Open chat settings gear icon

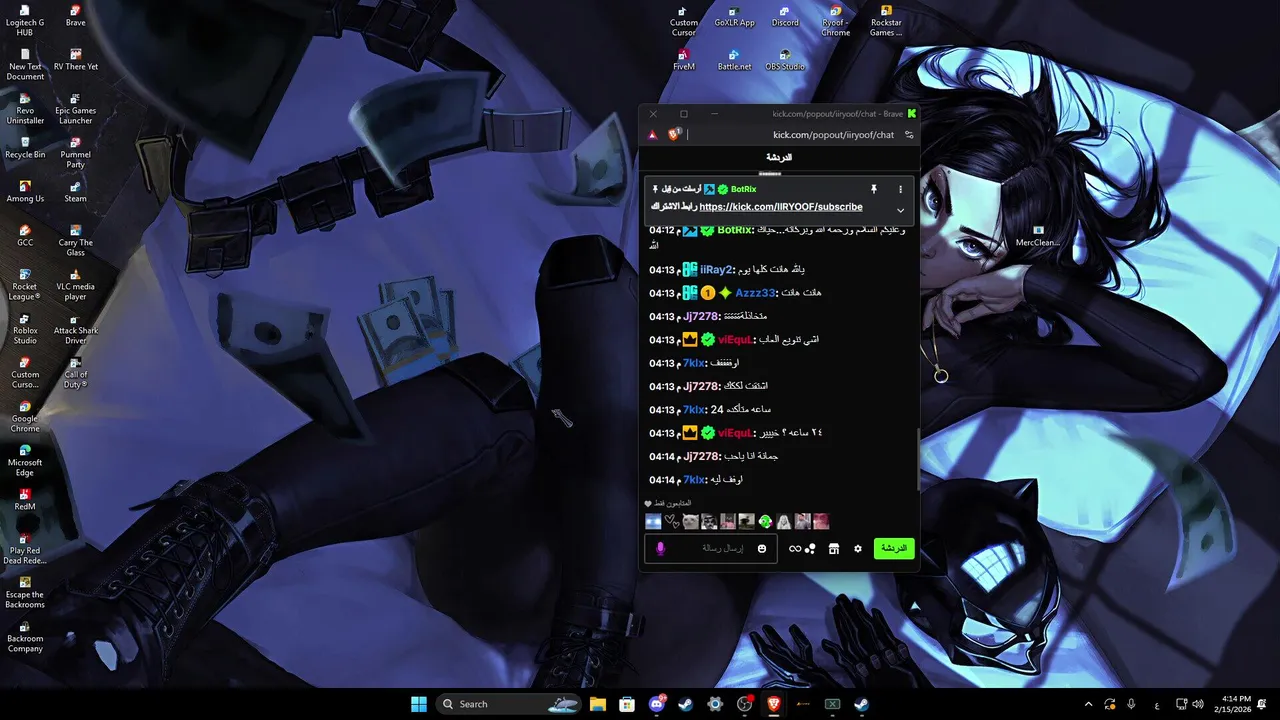point(857,548)
